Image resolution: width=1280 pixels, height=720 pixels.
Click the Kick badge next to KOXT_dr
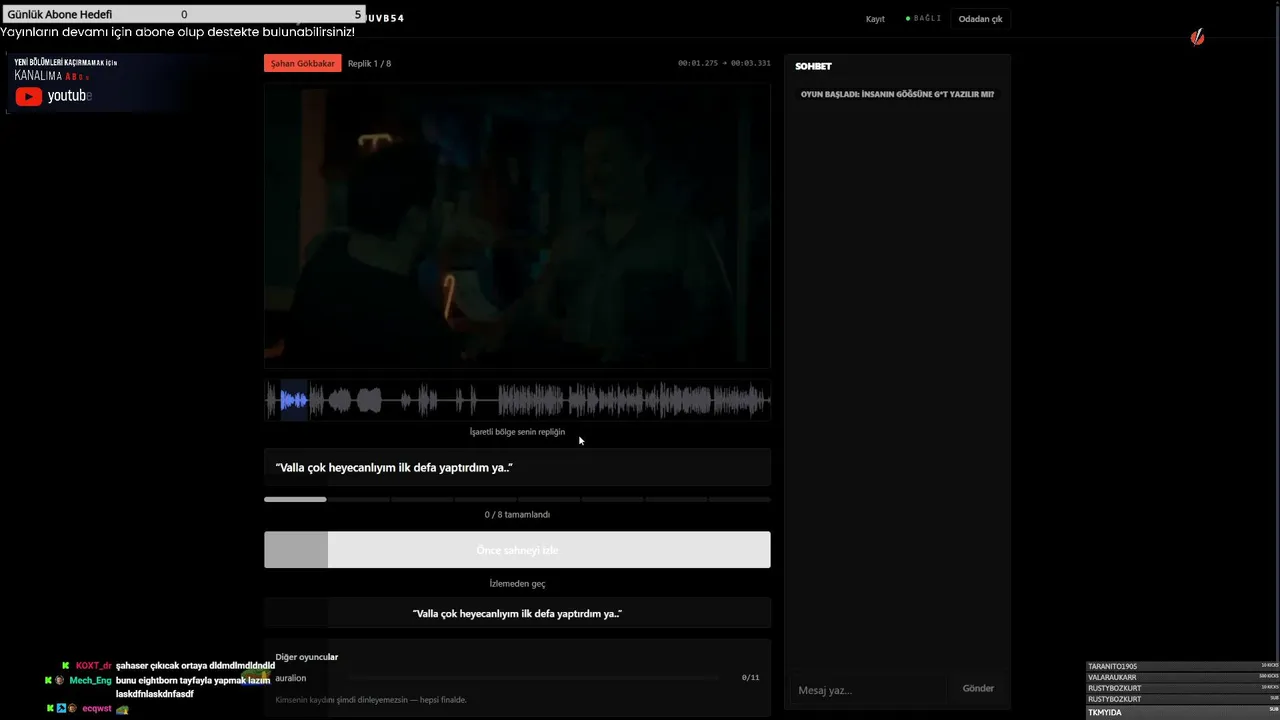tap(65, 666)
